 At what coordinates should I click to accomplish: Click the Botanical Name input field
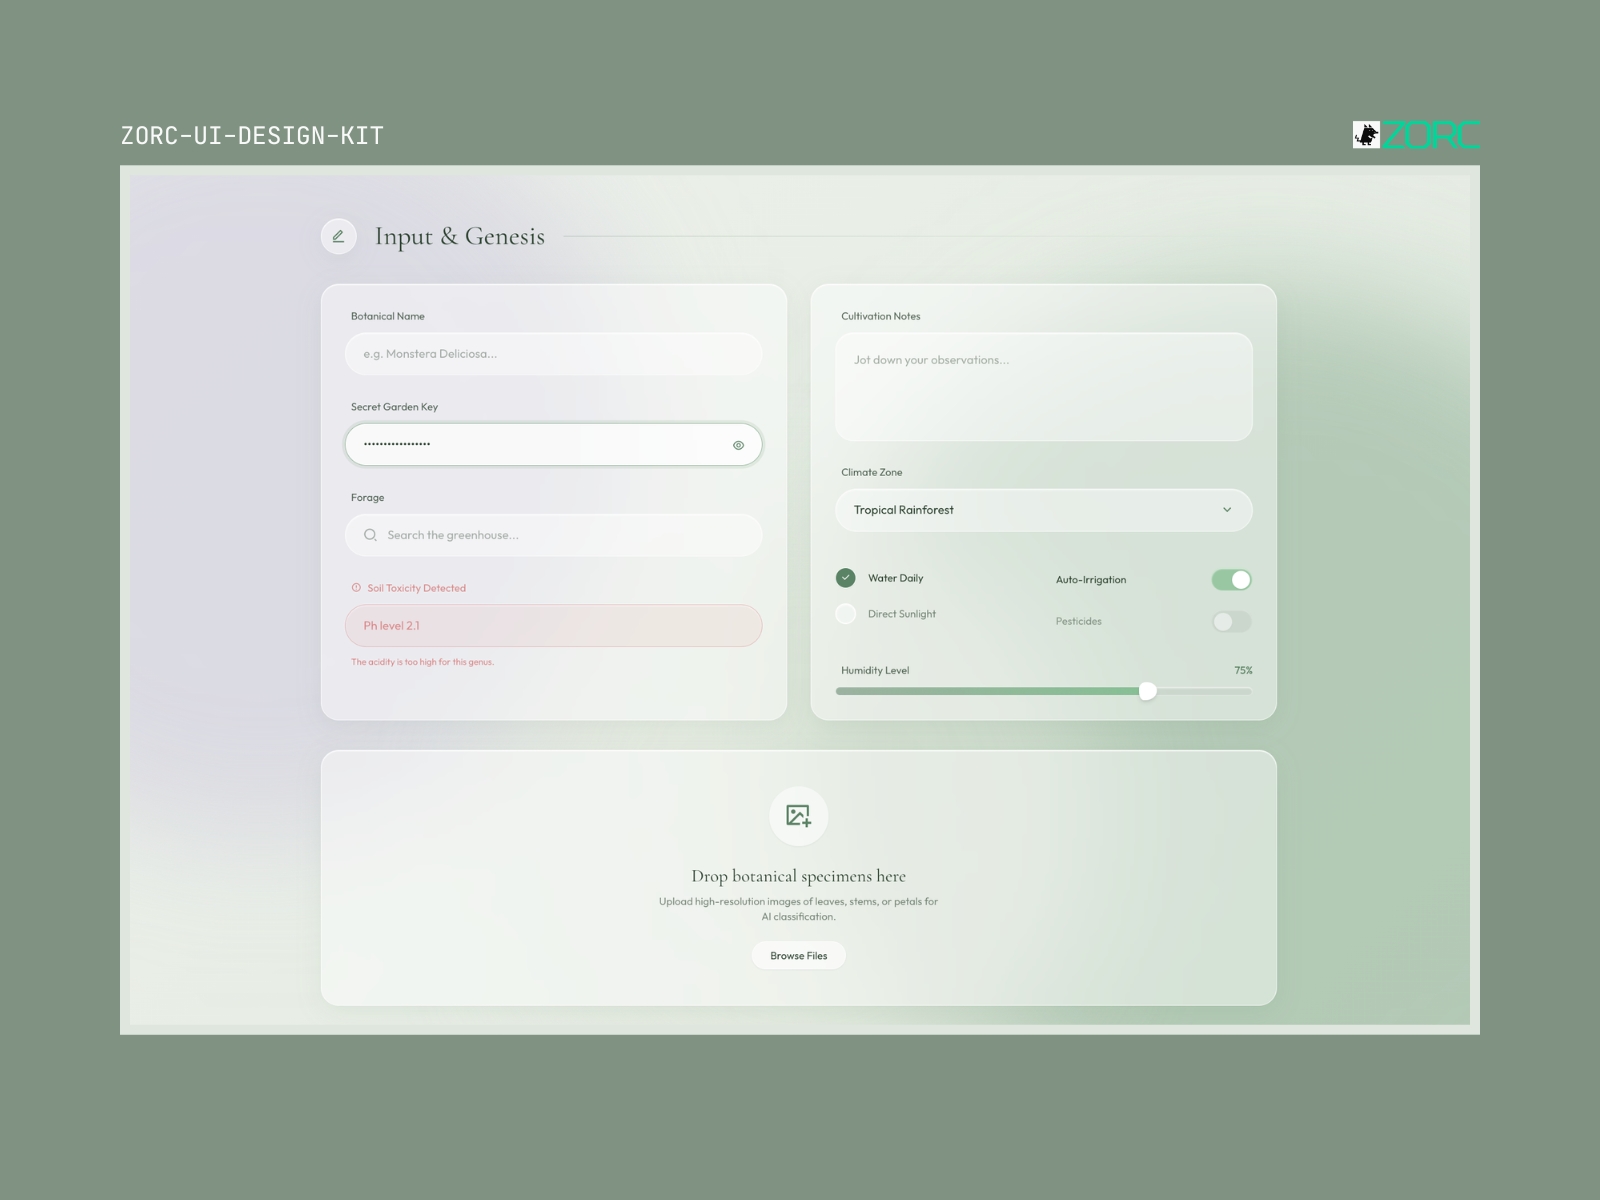click(x=554, y=354)
